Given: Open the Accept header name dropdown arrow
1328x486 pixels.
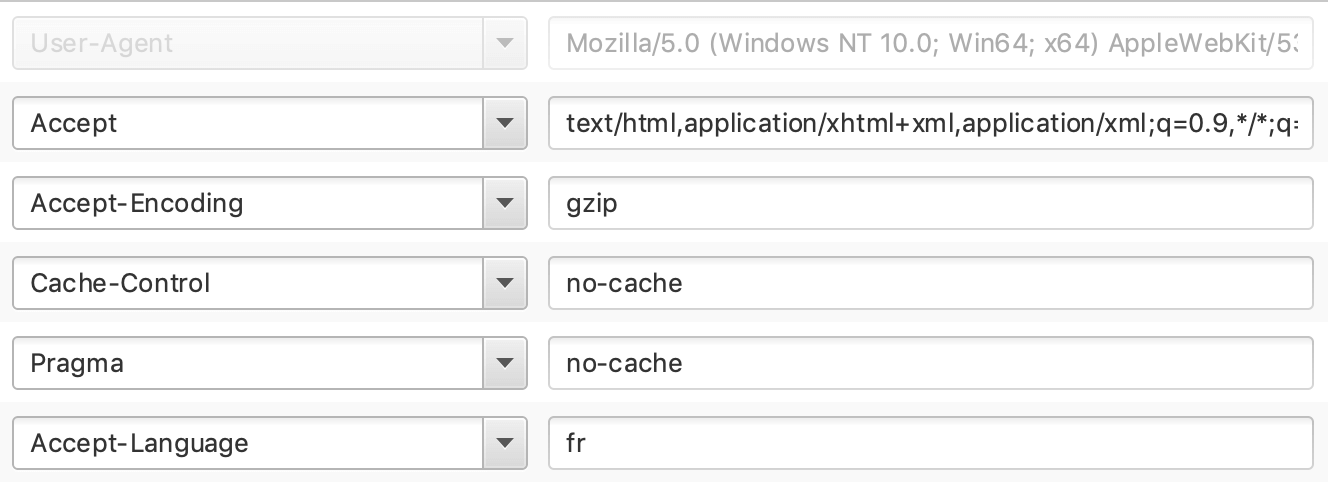Looking at the screenshot, I should 504,123.
